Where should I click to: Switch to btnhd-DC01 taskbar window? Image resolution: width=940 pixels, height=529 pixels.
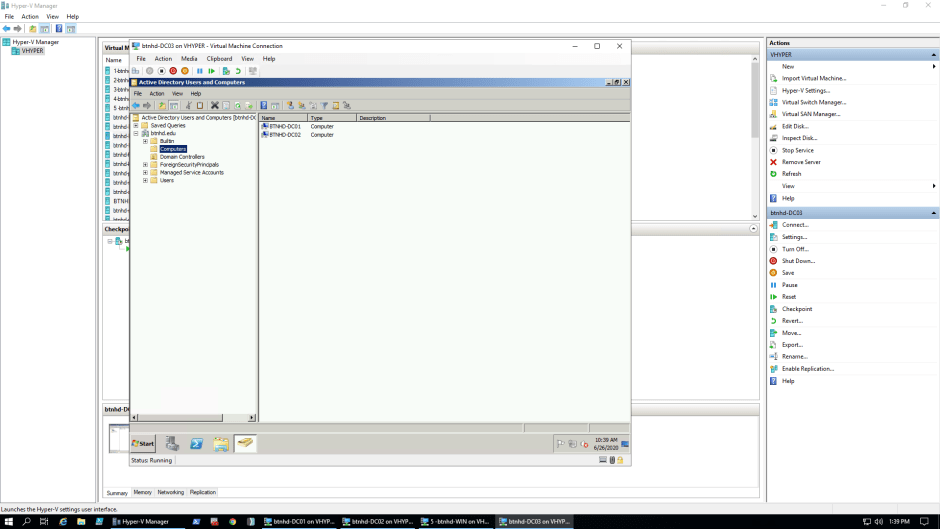(299, 522)
